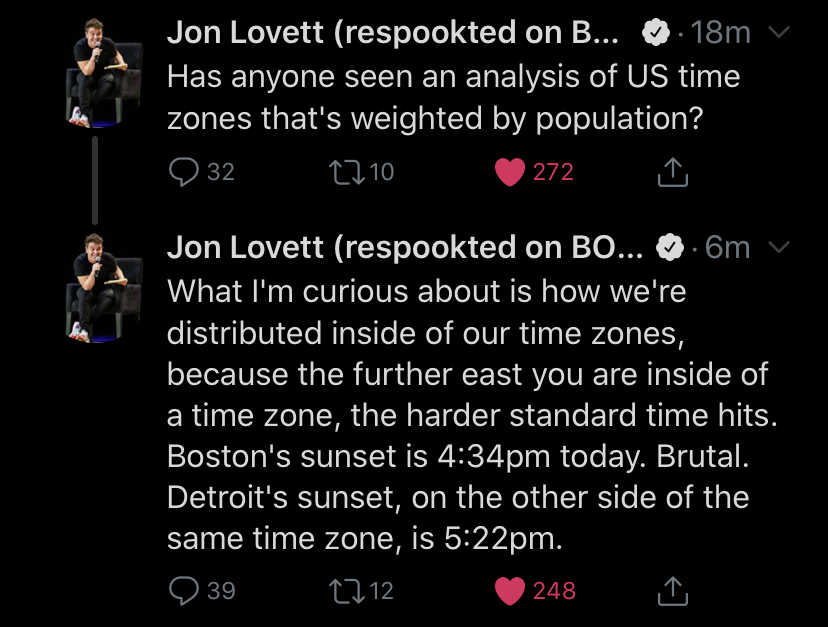Open the dropdown chevron on the 18m tweet
This screenshot has height=627, width=828.
coord(777,33)
